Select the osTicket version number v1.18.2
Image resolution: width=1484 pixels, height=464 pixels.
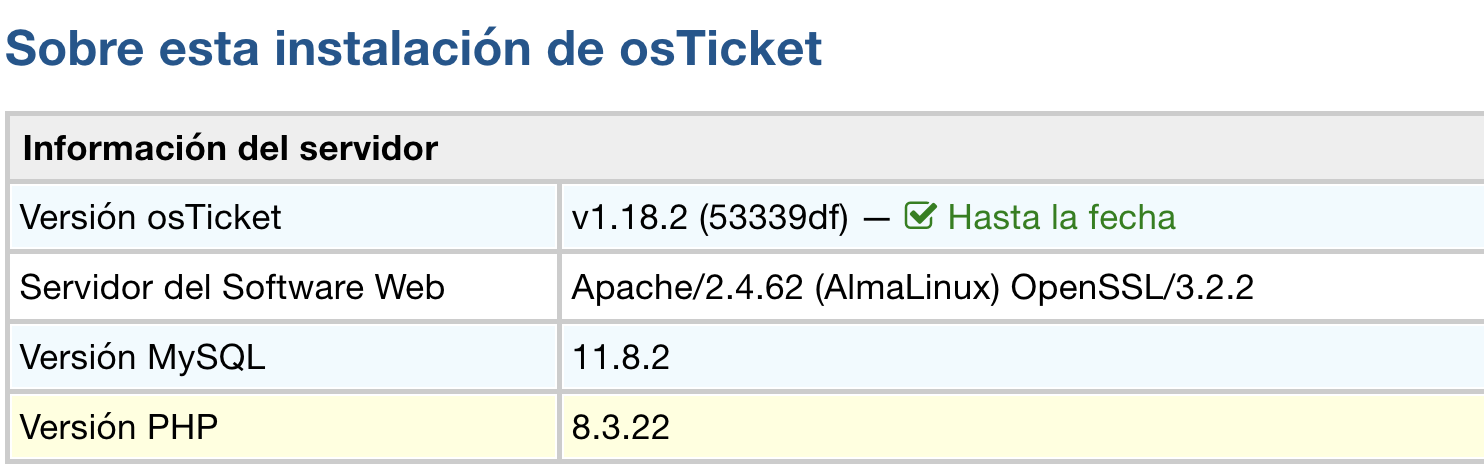629,217
